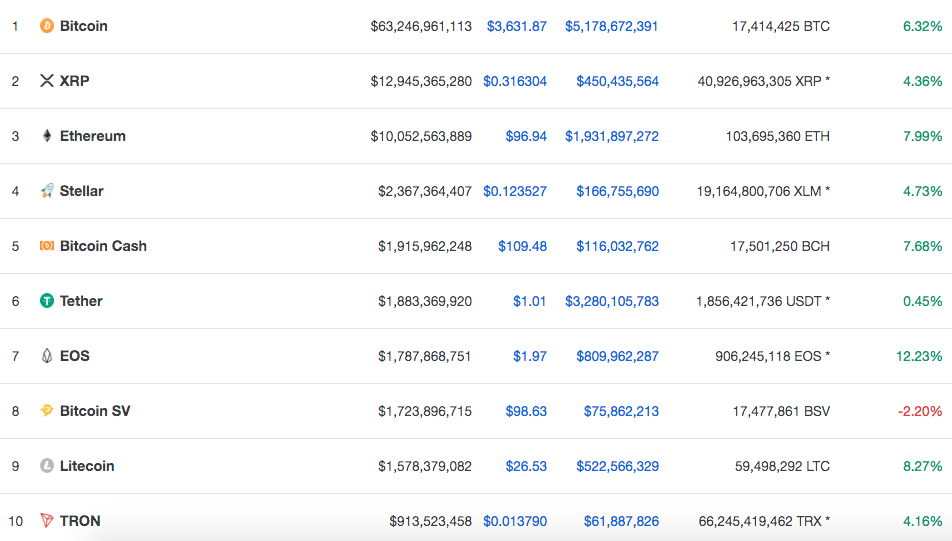
Task: Click Ethereum volume $1,931,897,272
Action: tap(612, 137)
